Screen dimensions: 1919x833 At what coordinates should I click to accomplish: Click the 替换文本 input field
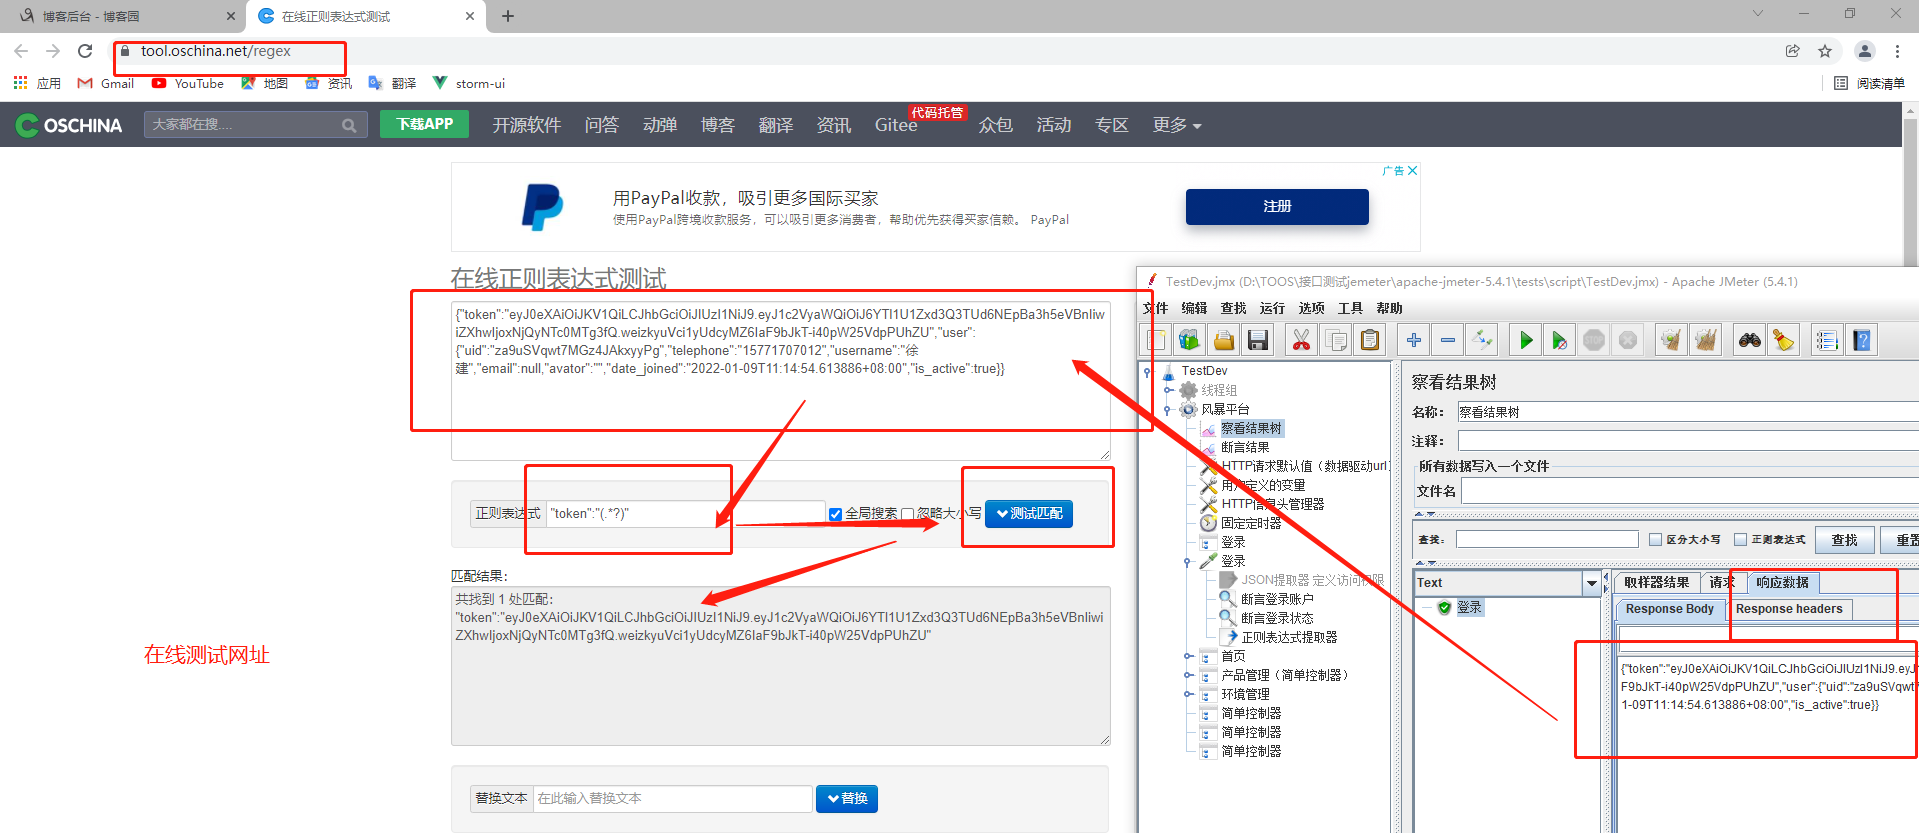click(x=672, y=799)
